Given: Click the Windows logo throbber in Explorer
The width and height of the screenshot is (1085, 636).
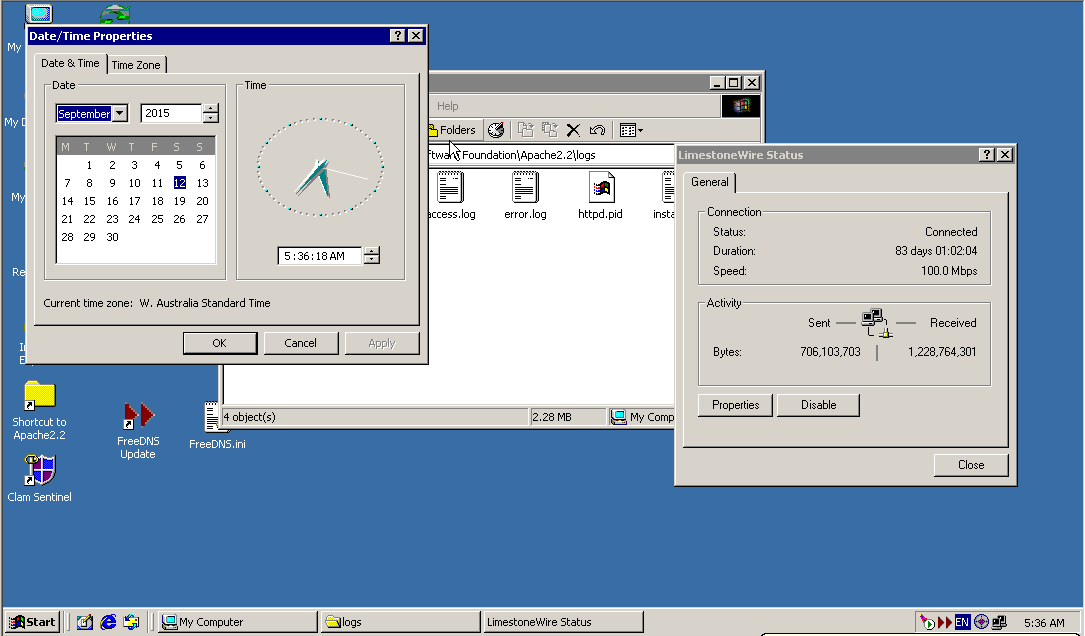Looking at the screenshot, I should pyautogui.click(x=741, y=106).
